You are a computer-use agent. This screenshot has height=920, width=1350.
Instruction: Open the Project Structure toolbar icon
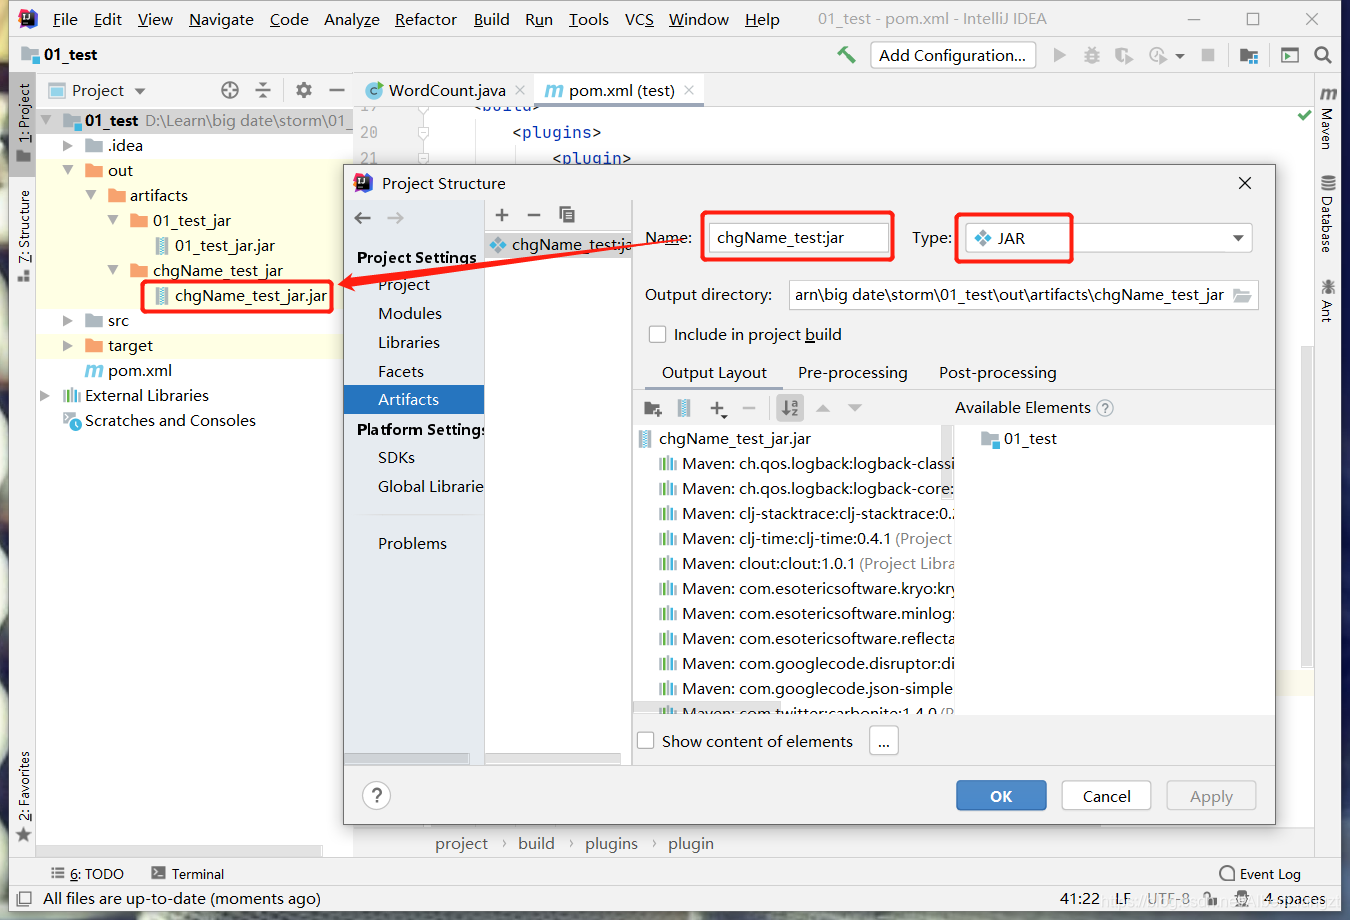(x=1249, y=55)
